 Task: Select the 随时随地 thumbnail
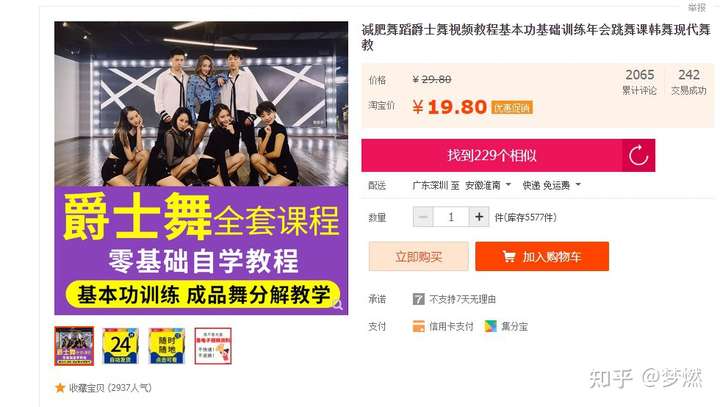(x=167, y=346)
